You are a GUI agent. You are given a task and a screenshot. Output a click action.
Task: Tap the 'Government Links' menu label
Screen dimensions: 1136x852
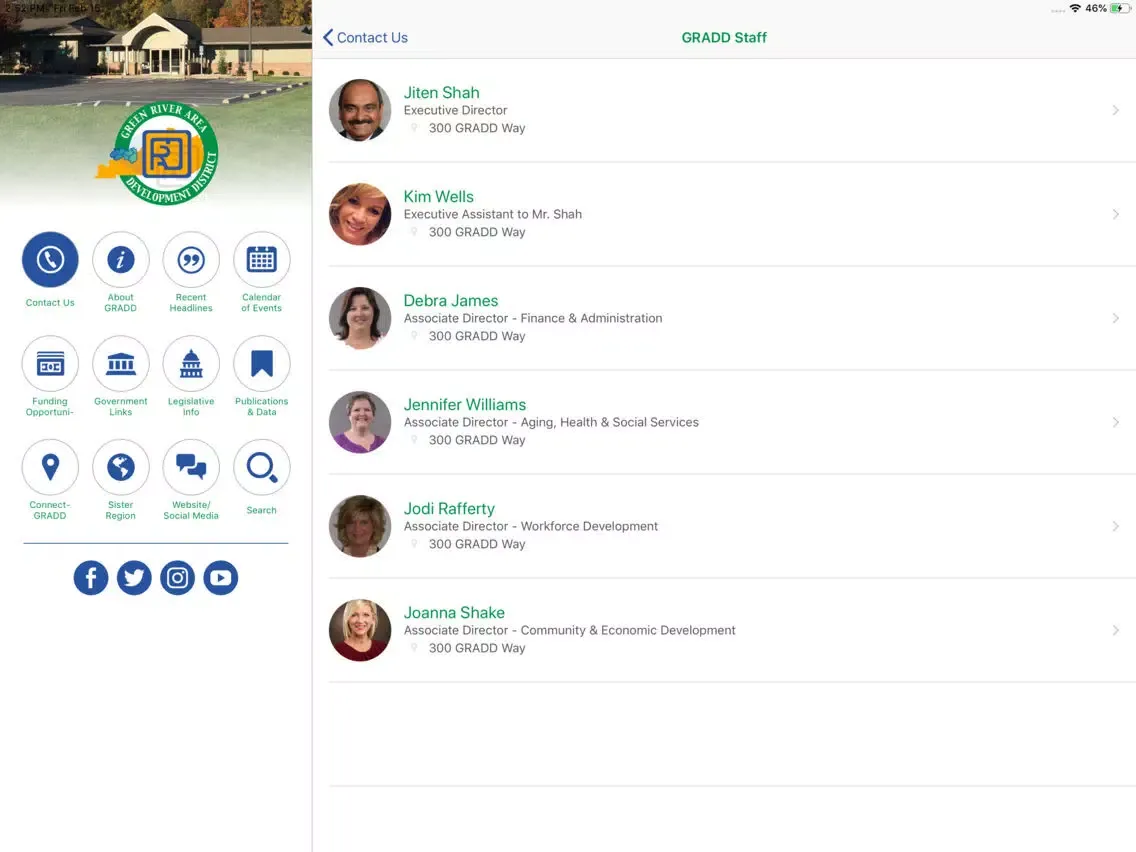coord(120,406)
